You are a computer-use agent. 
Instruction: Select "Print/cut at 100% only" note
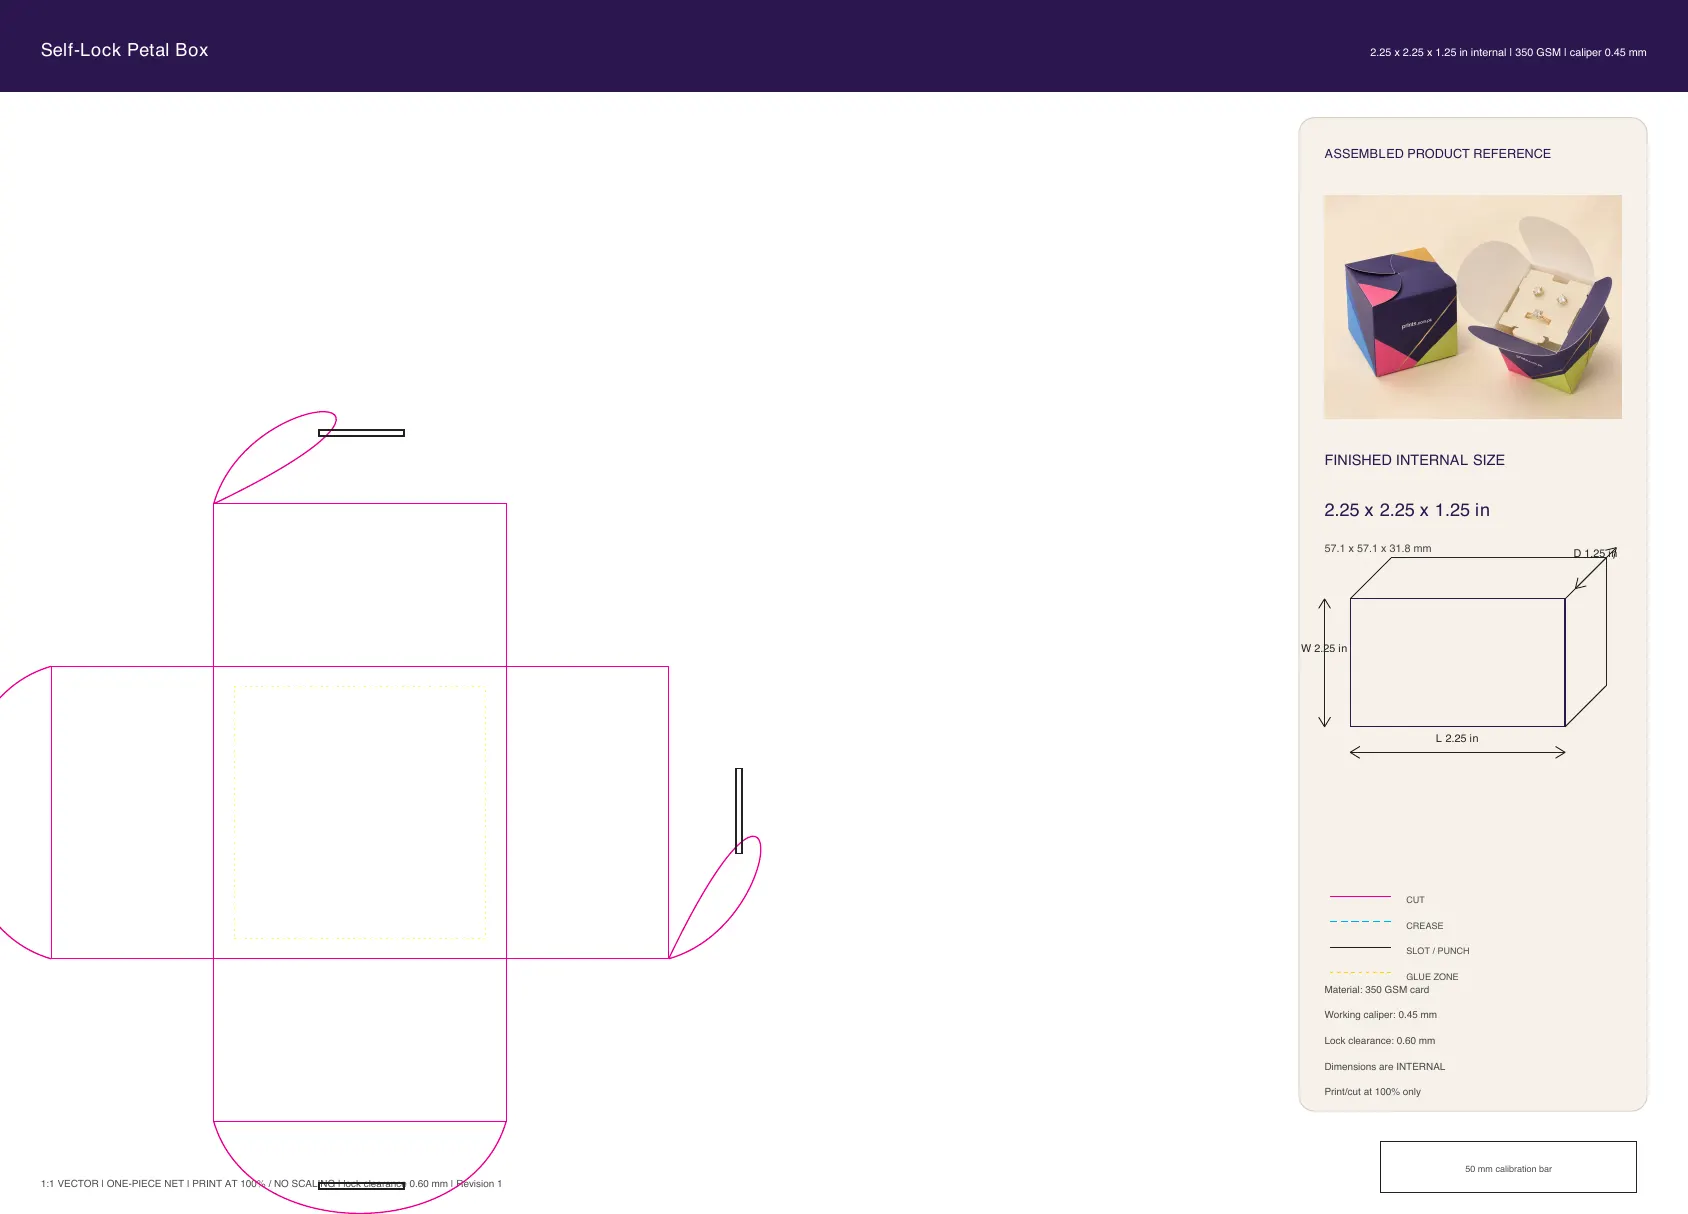coord(1372,1092)
